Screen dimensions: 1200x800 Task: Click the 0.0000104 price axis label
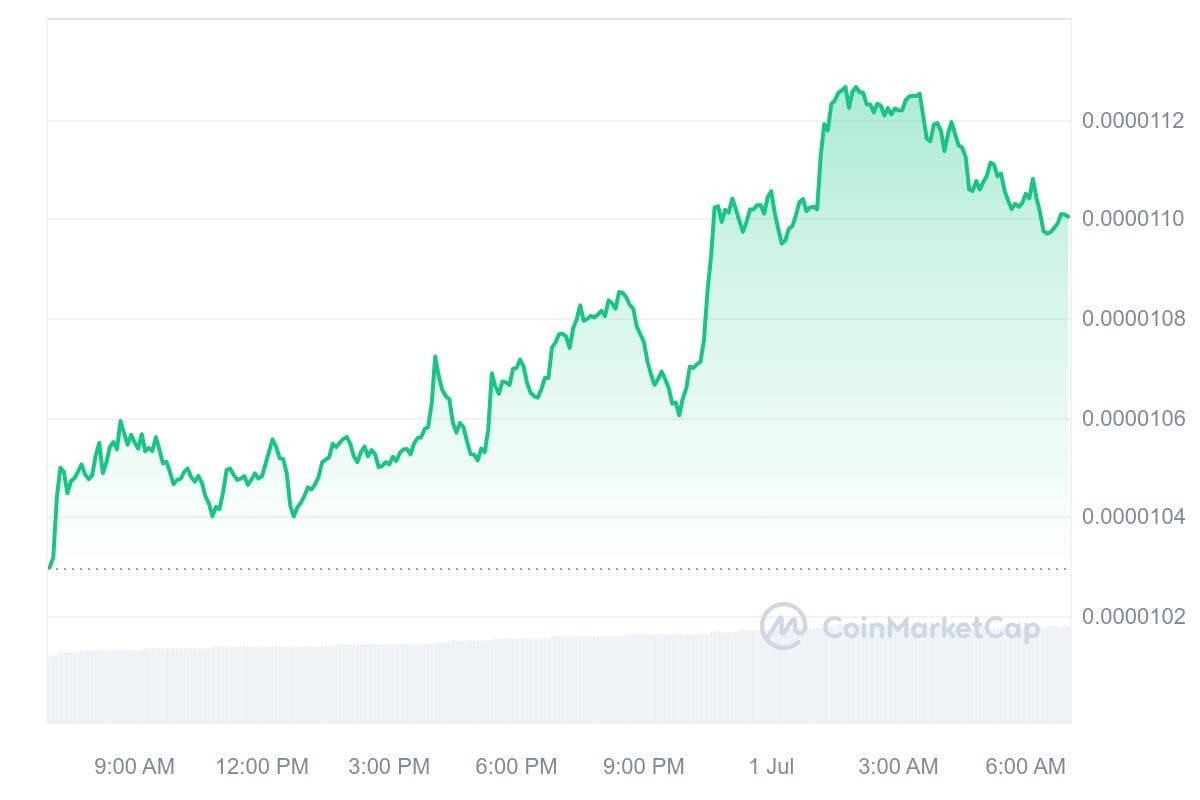coord(1133,517)
